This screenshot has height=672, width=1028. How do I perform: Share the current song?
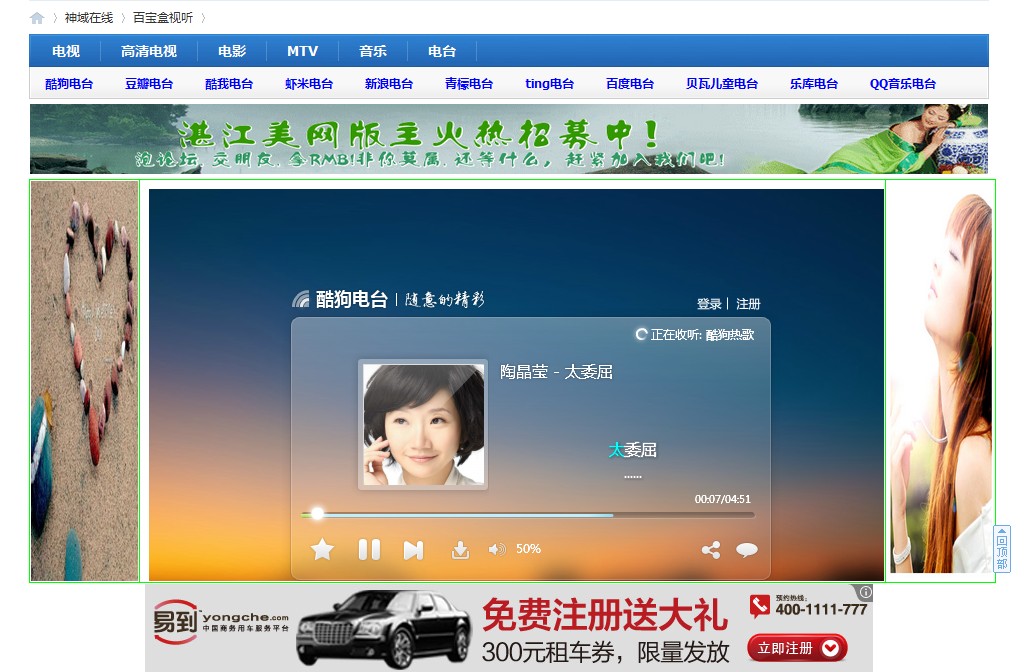(711, 549)
